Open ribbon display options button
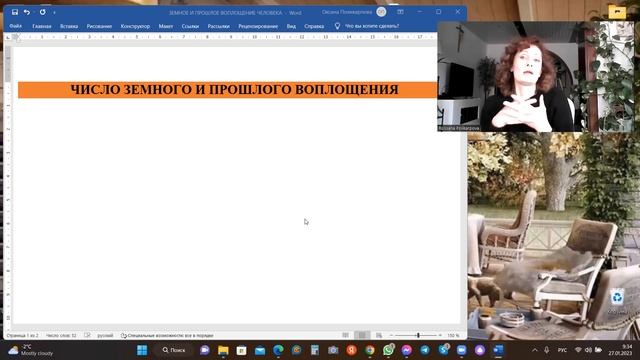Viewport: 640px width, 360px height. [400, 12]
